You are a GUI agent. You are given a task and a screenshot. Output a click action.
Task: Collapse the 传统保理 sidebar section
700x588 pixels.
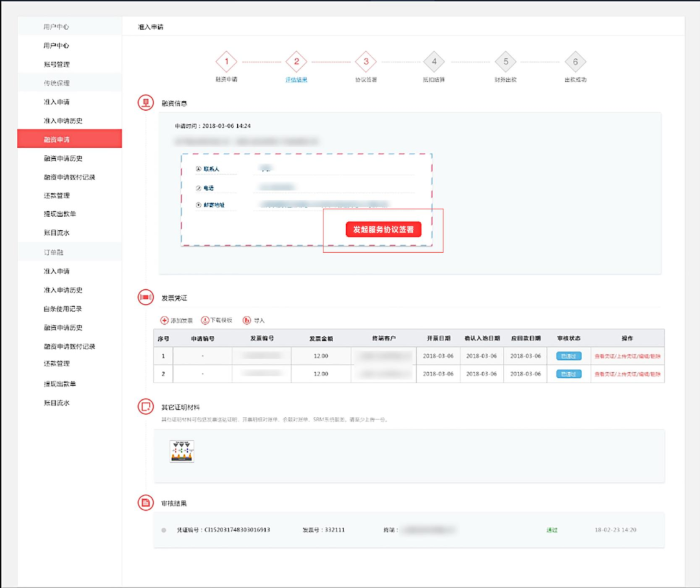56,82
